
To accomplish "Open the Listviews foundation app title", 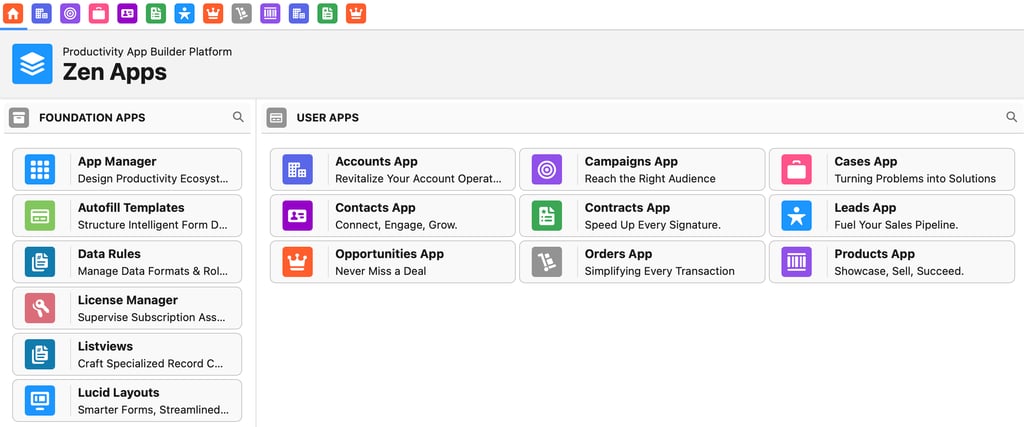I will 105,346.
